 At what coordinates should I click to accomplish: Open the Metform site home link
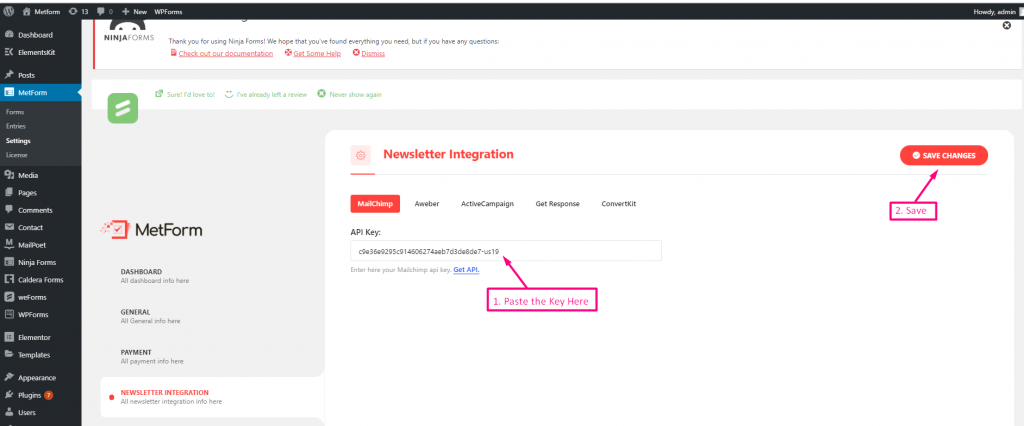coord(43,12)
